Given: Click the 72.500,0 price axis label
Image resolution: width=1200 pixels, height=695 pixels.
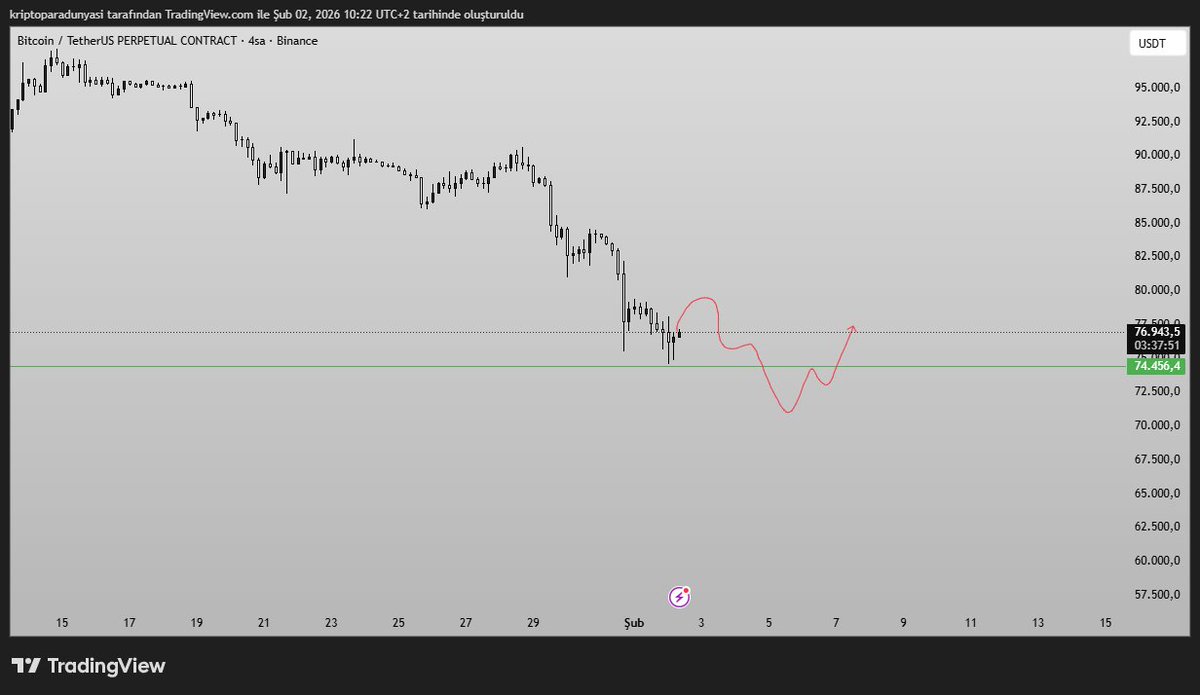Looking at the screenshot, I should pyautogui.click(x=1157, y=392).
